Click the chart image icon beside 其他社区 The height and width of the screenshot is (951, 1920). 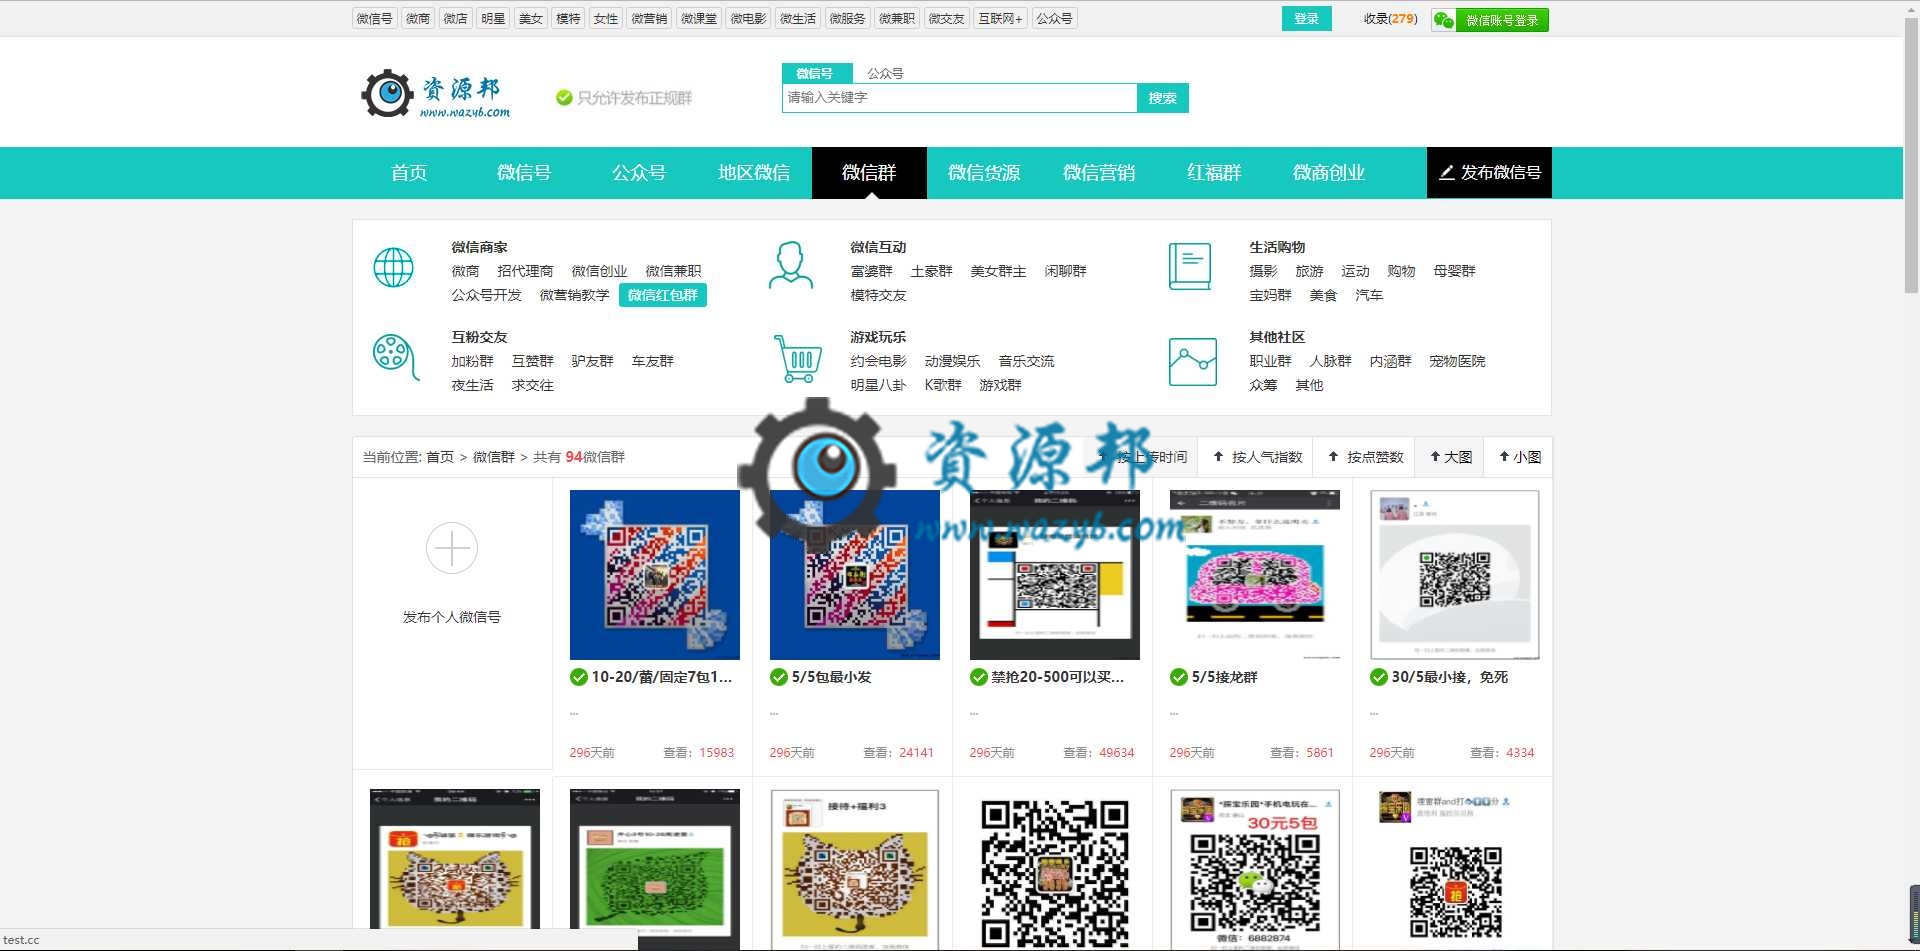[1192, 362]
